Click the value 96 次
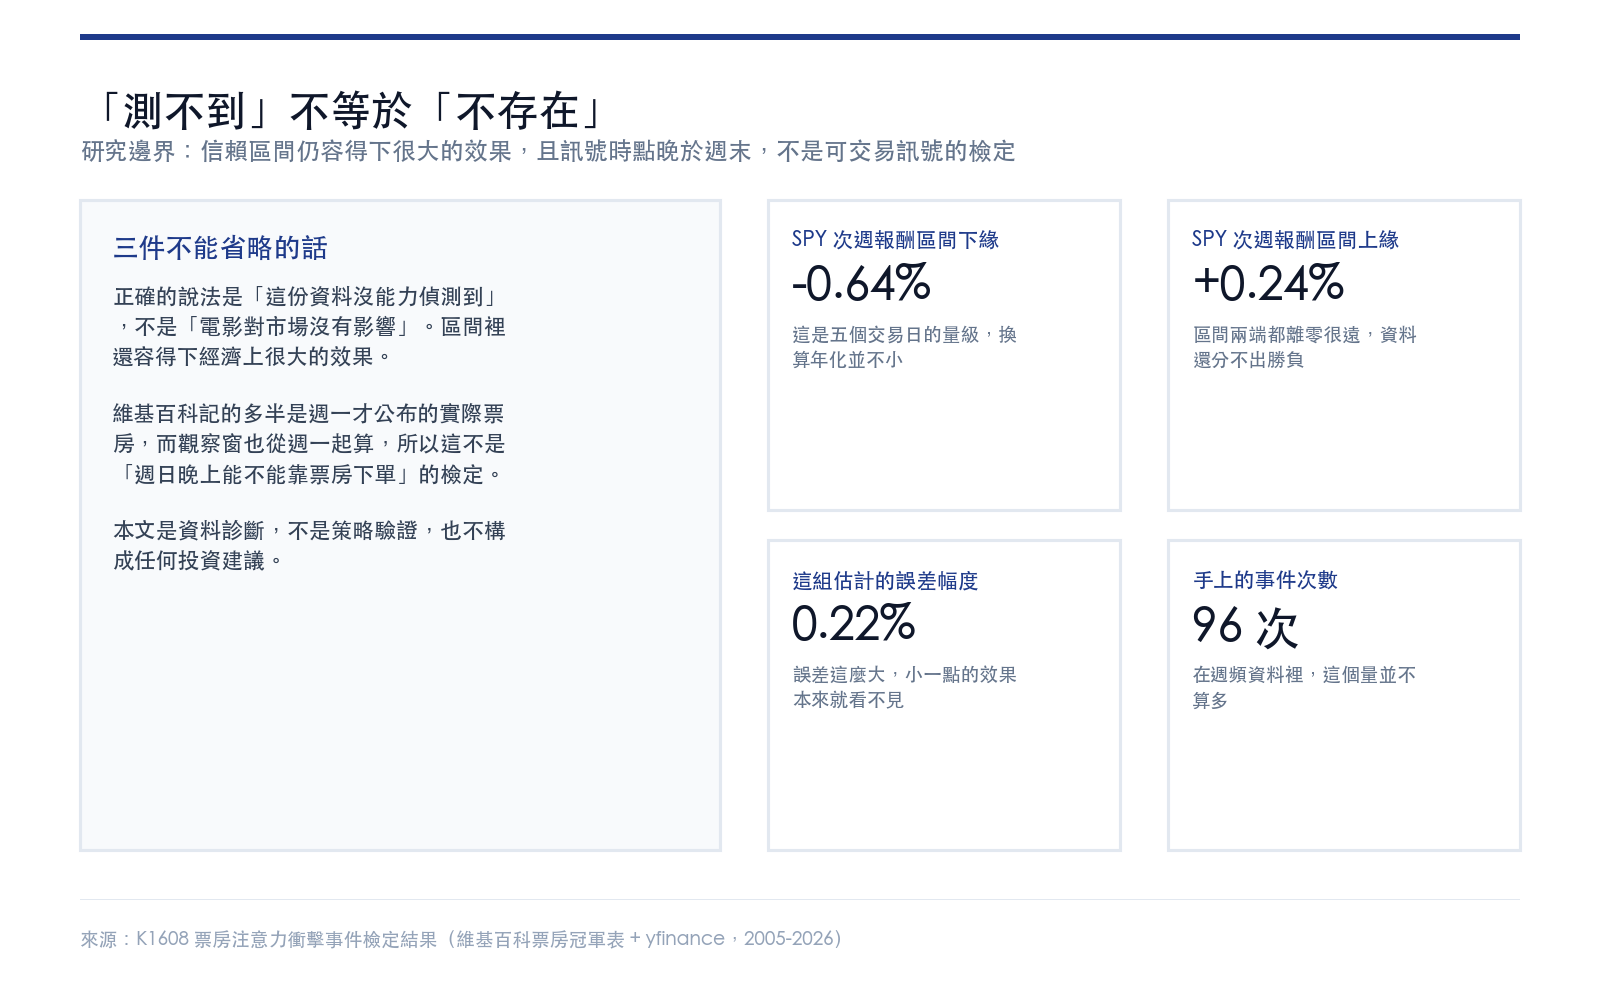The width and height of the screenshot is (1600, 1000). click(x=1245, y=626)
